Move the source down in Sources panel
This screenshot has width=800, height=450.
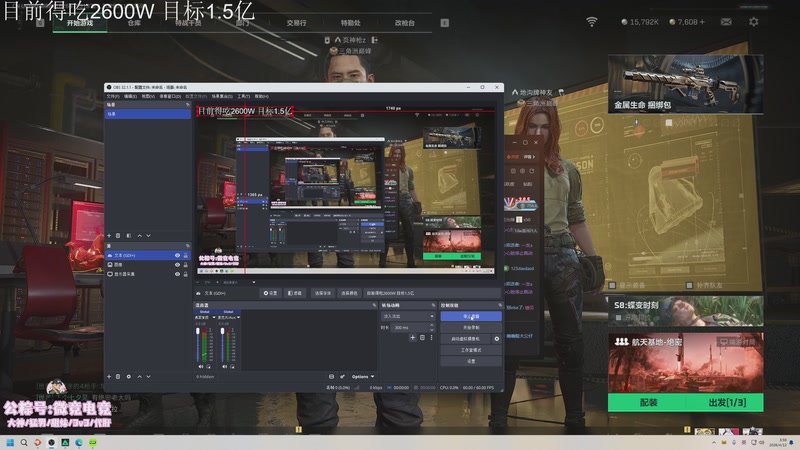point(148,377)
